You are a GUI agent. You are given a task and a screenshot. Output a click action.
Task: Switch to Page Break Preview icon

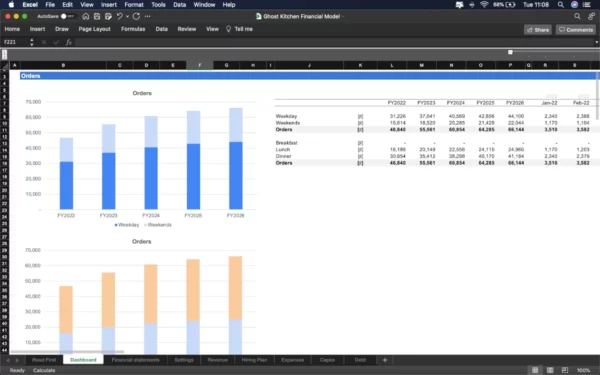coord(565,370)
